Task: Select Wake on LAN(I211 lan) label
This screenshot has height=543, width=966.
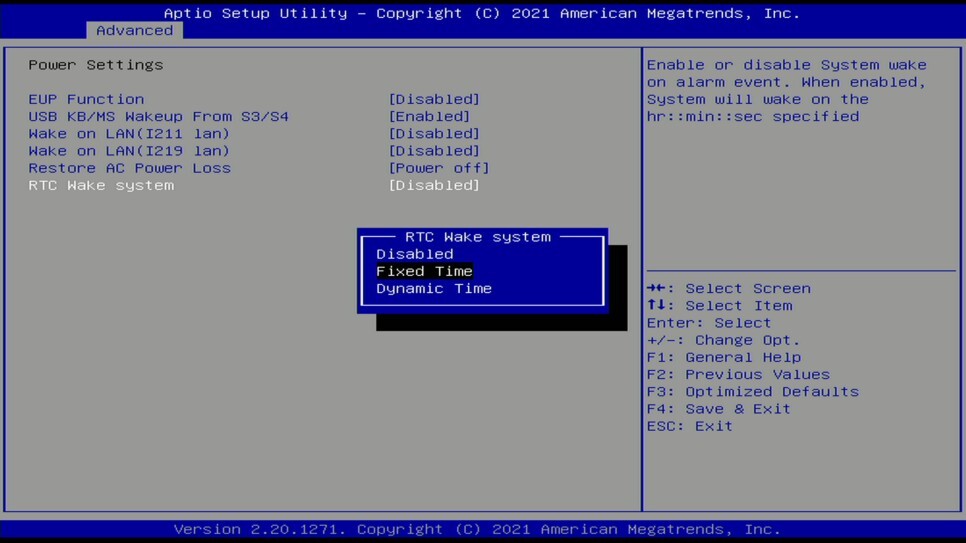Action: (x=129, y=134)
